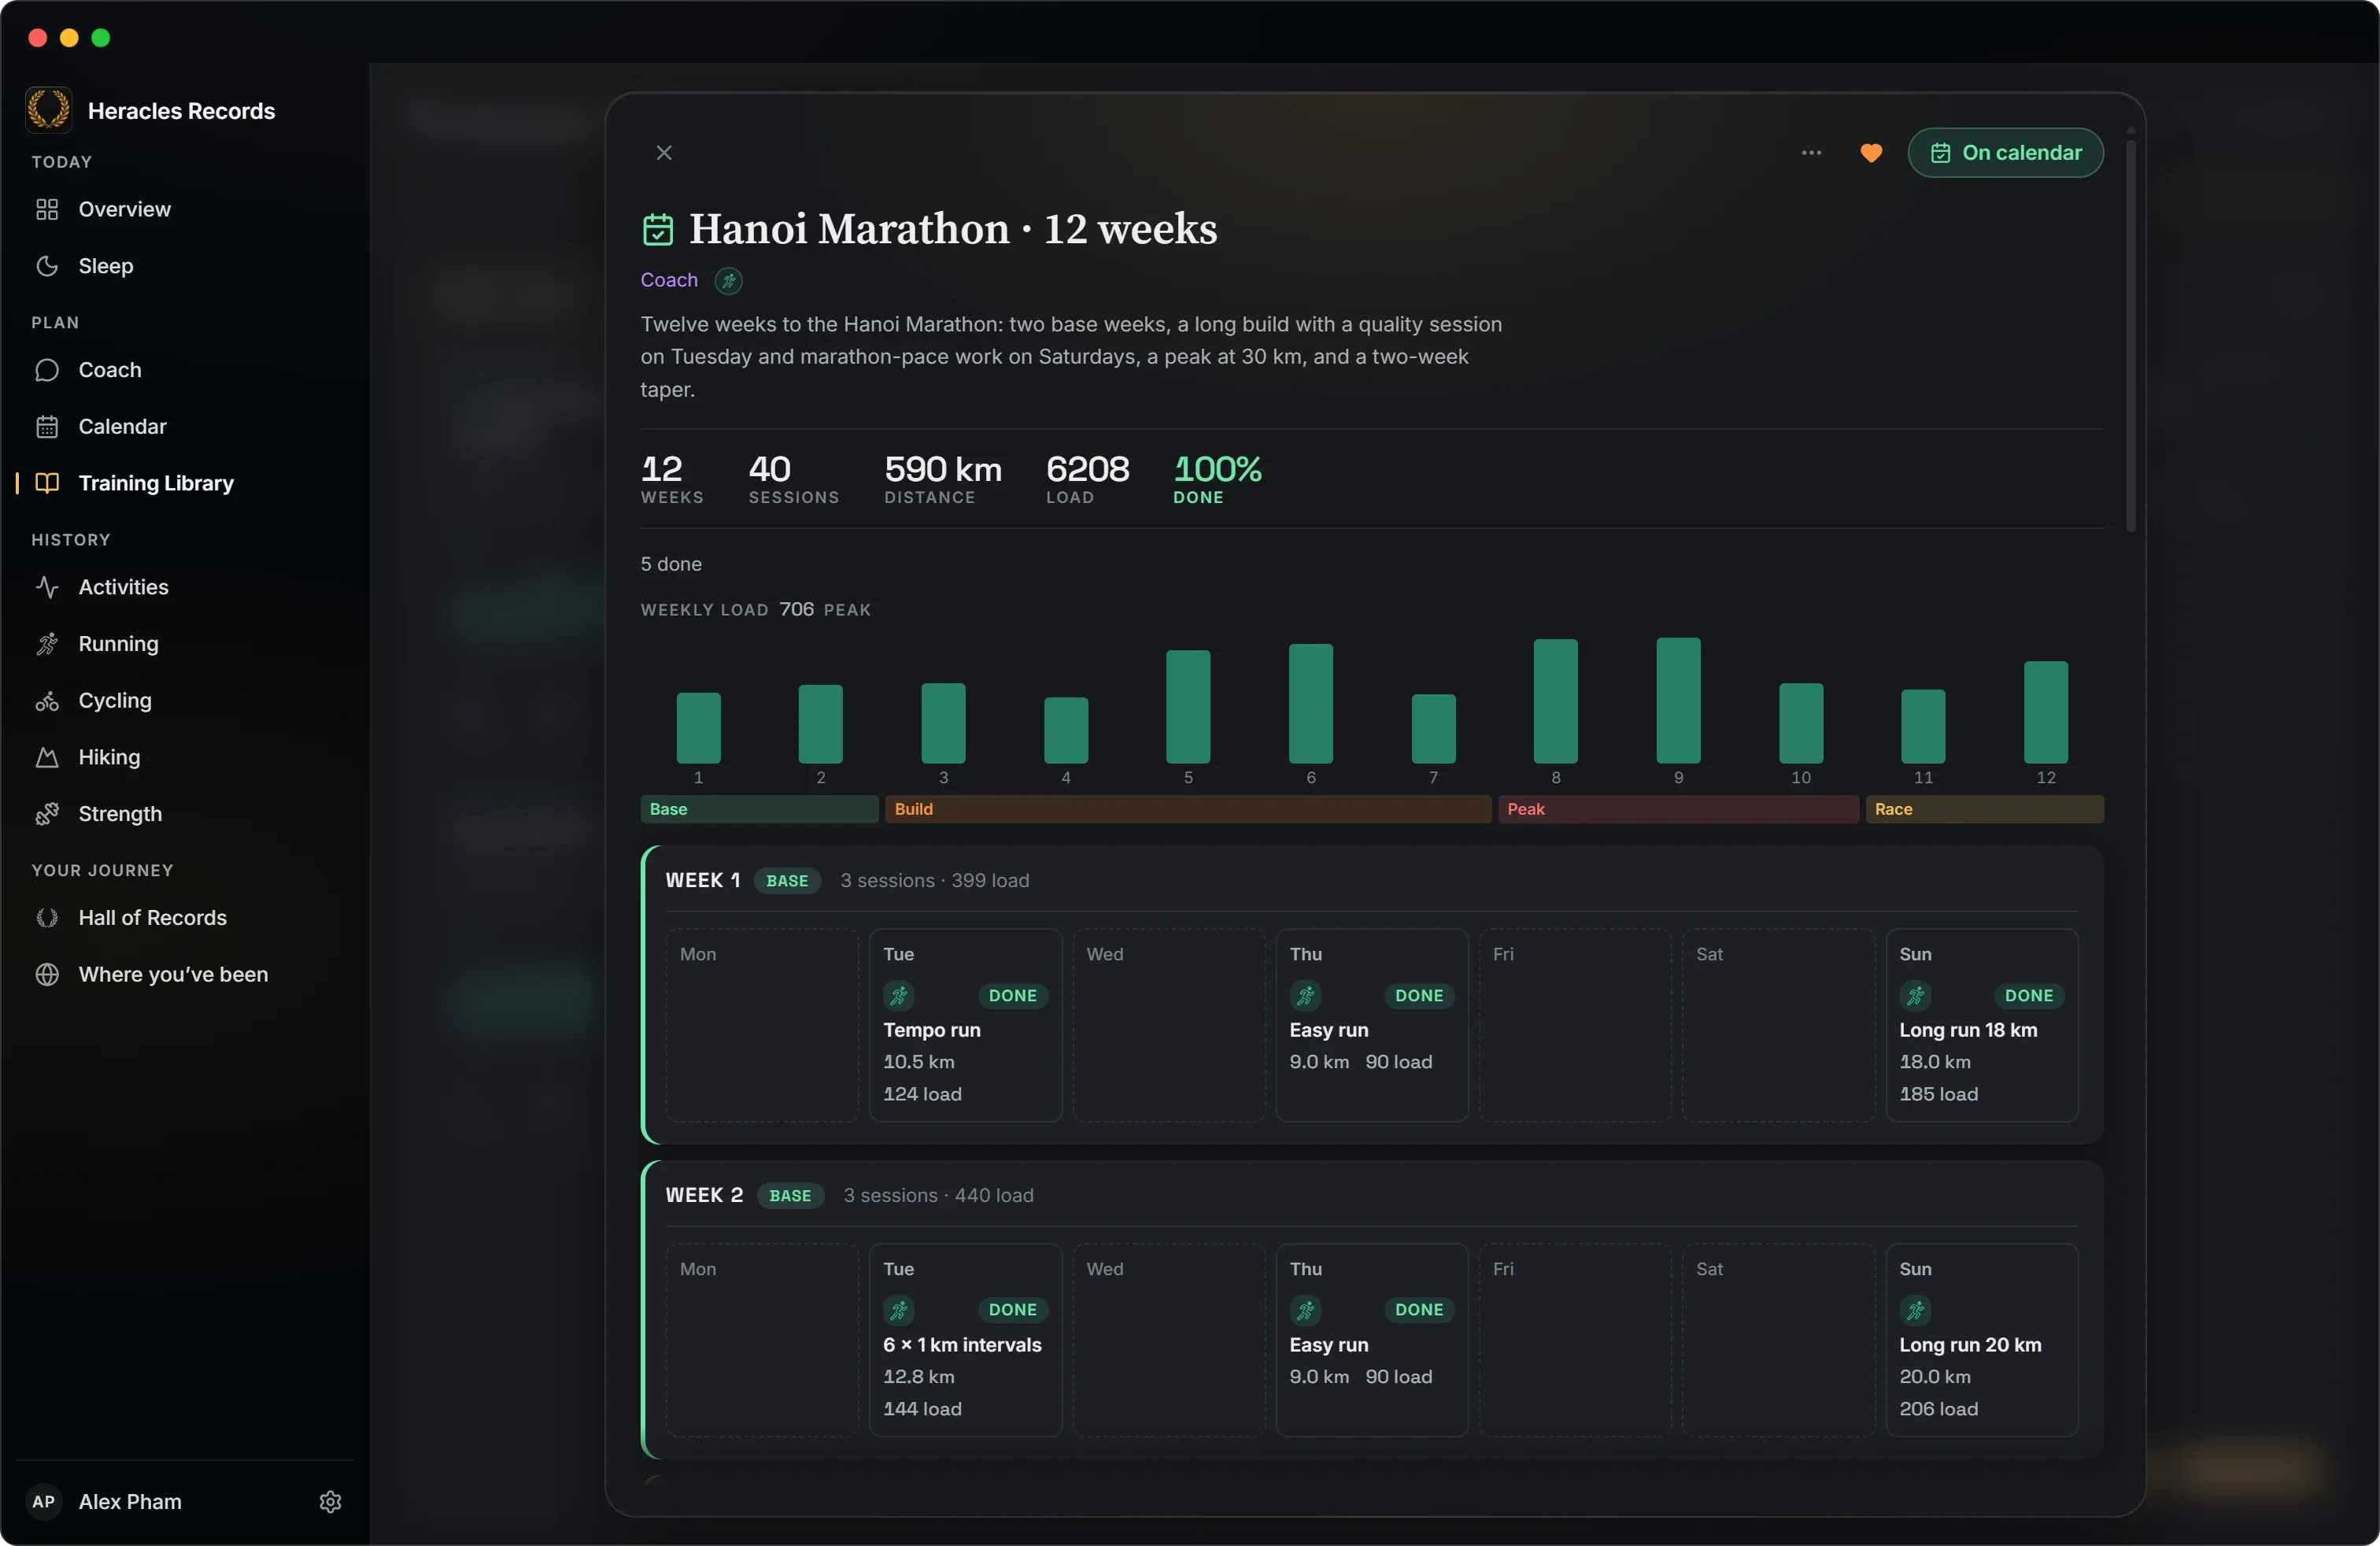Click the Base phase band
The width and height of the screenshot is (2380, 1546).
click(759, 809)
